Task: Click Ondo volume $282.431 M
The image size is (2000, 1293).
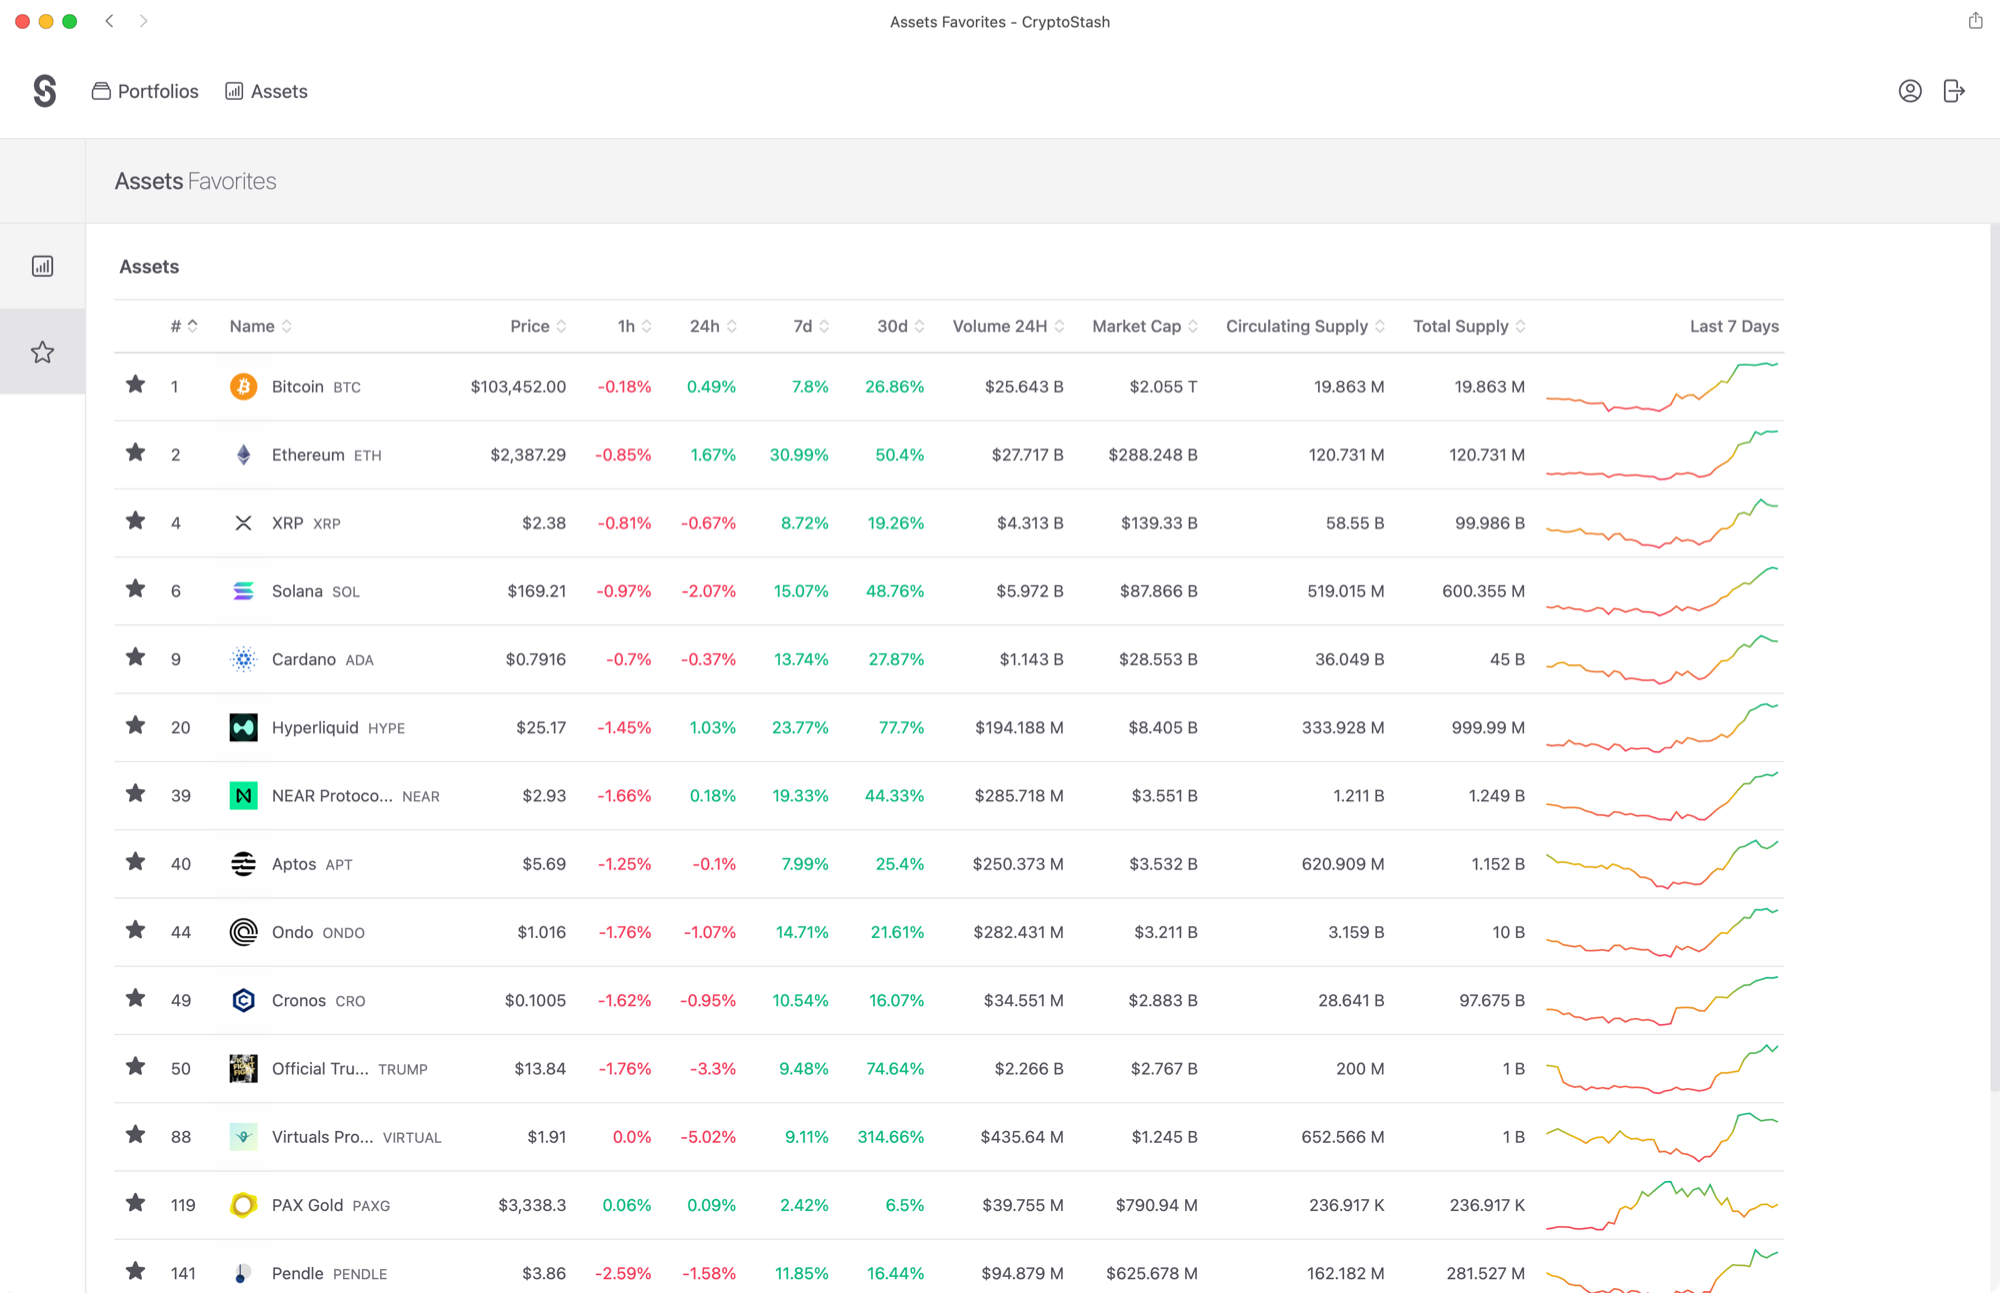Action: 1018,932
